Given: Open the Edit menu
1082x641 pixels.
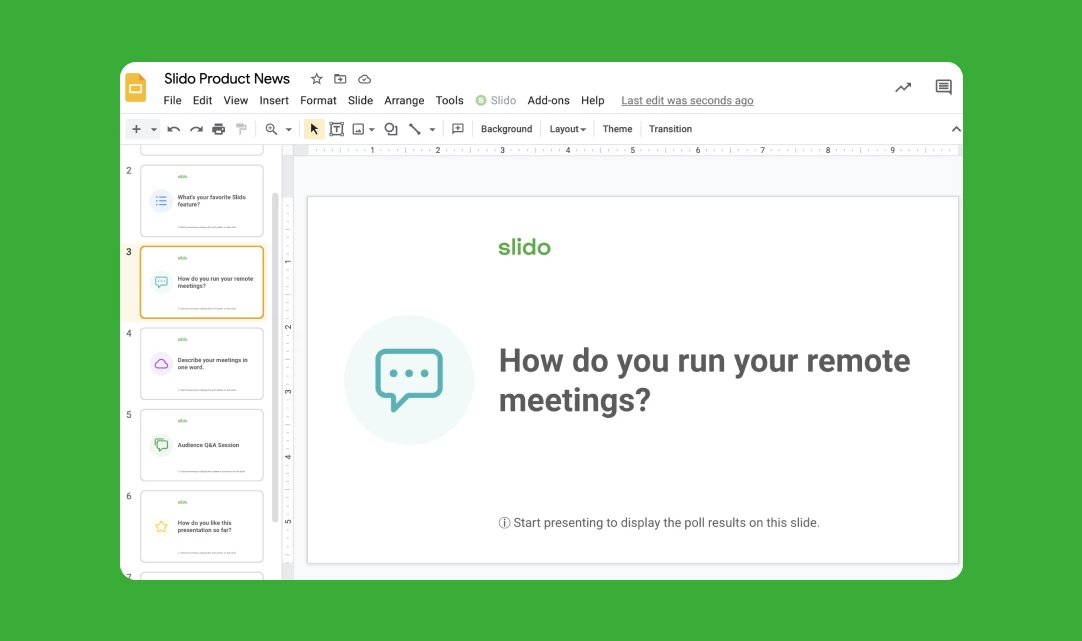Looking at the screenshot, I should (202, 100).
